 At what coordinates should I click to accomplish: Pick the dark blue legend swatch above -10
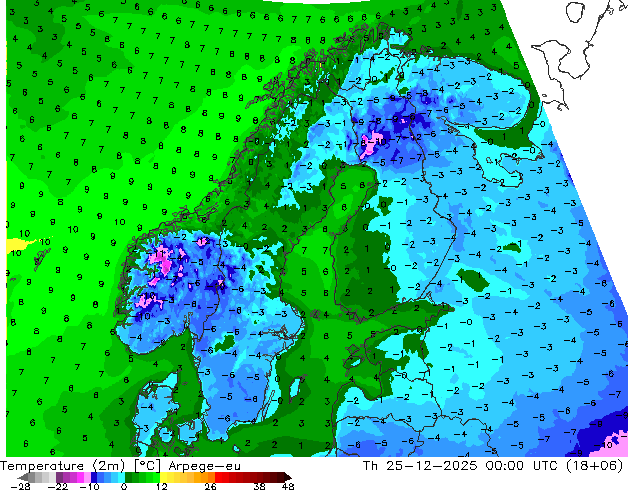pyautogui.click(x=94, y=477)
